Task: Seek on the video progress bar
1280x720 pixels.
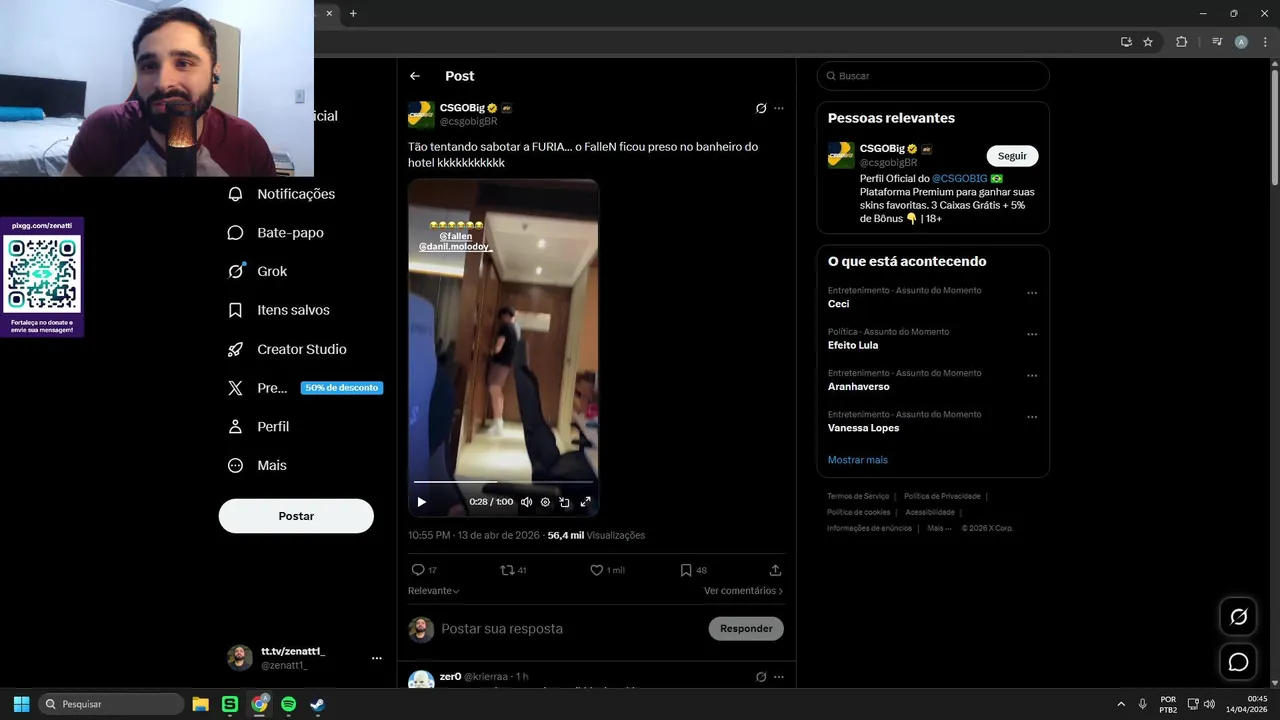Action: [x=503, y=483]
